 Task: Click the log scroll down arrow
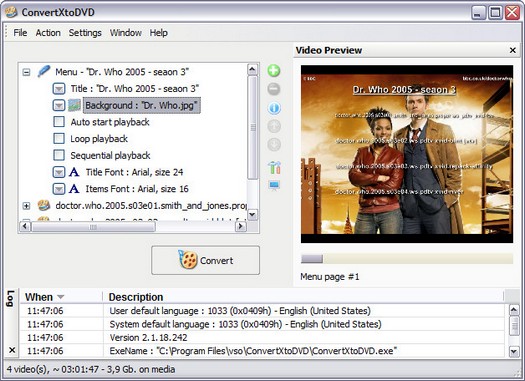514,351
